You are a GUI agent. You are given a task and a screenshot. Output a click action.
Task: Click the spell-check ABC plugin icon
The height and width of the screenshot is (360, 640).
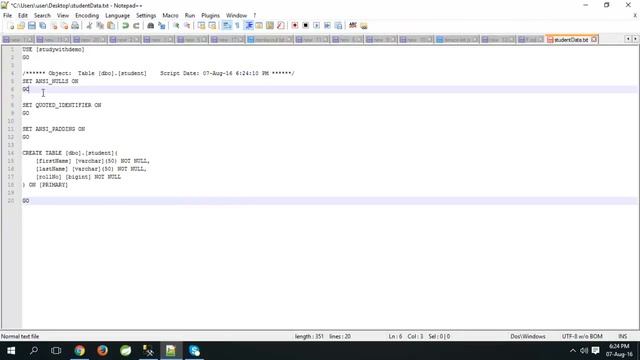click(353, 26)
